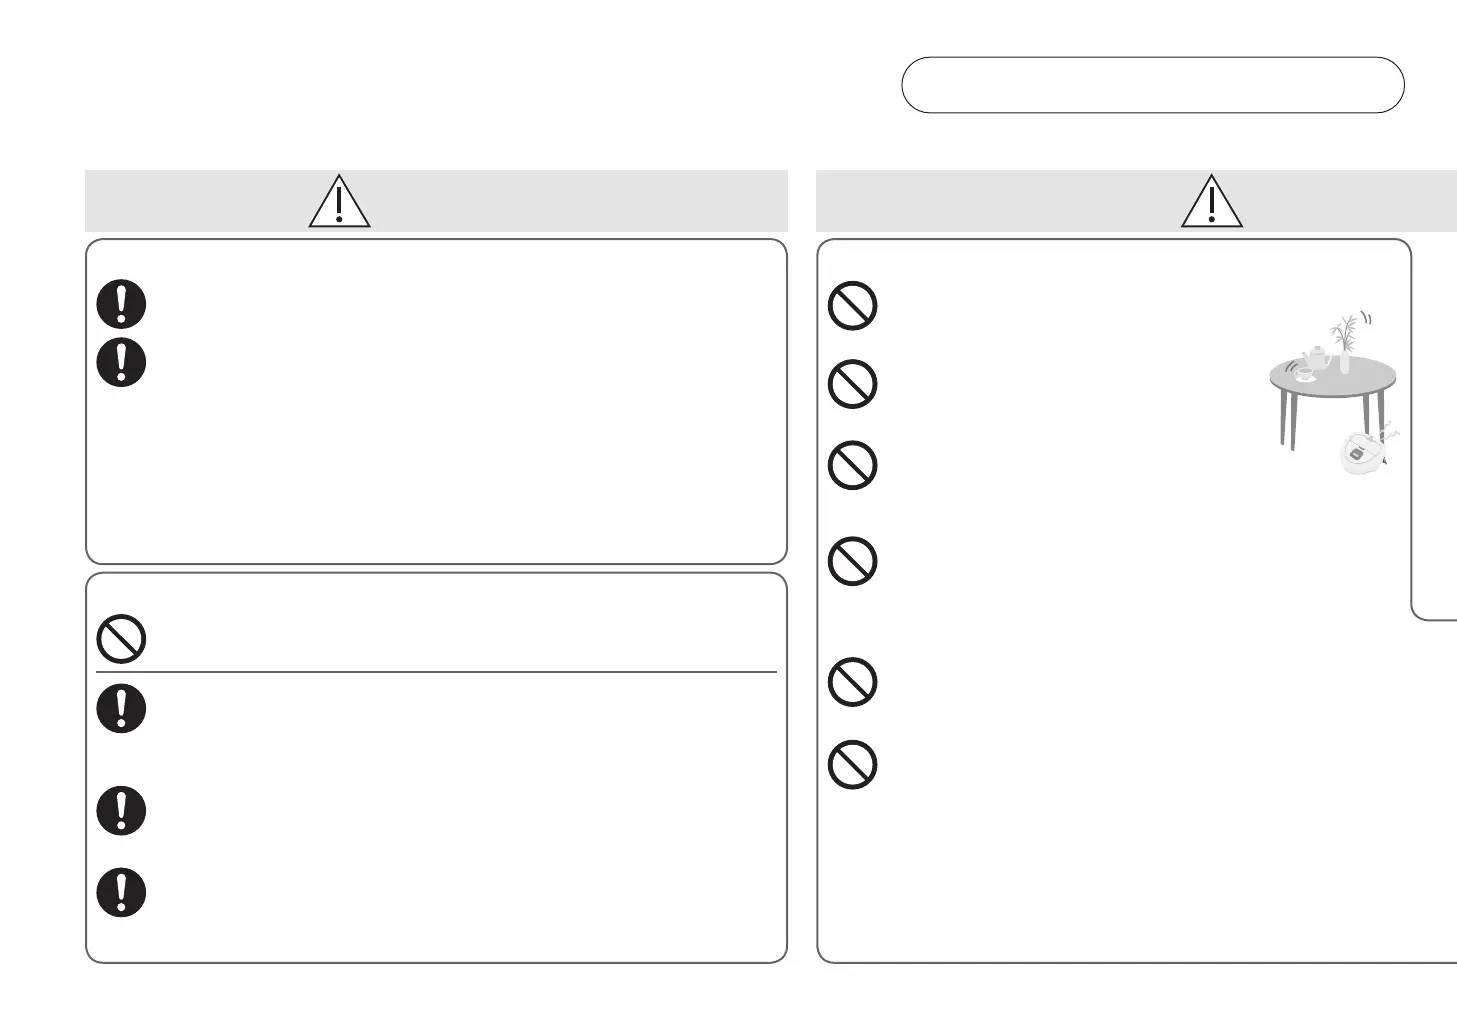Select the exclamation icon just below the divider line
Screen dimensions: 1457x1032
click(x=121, y=709)
